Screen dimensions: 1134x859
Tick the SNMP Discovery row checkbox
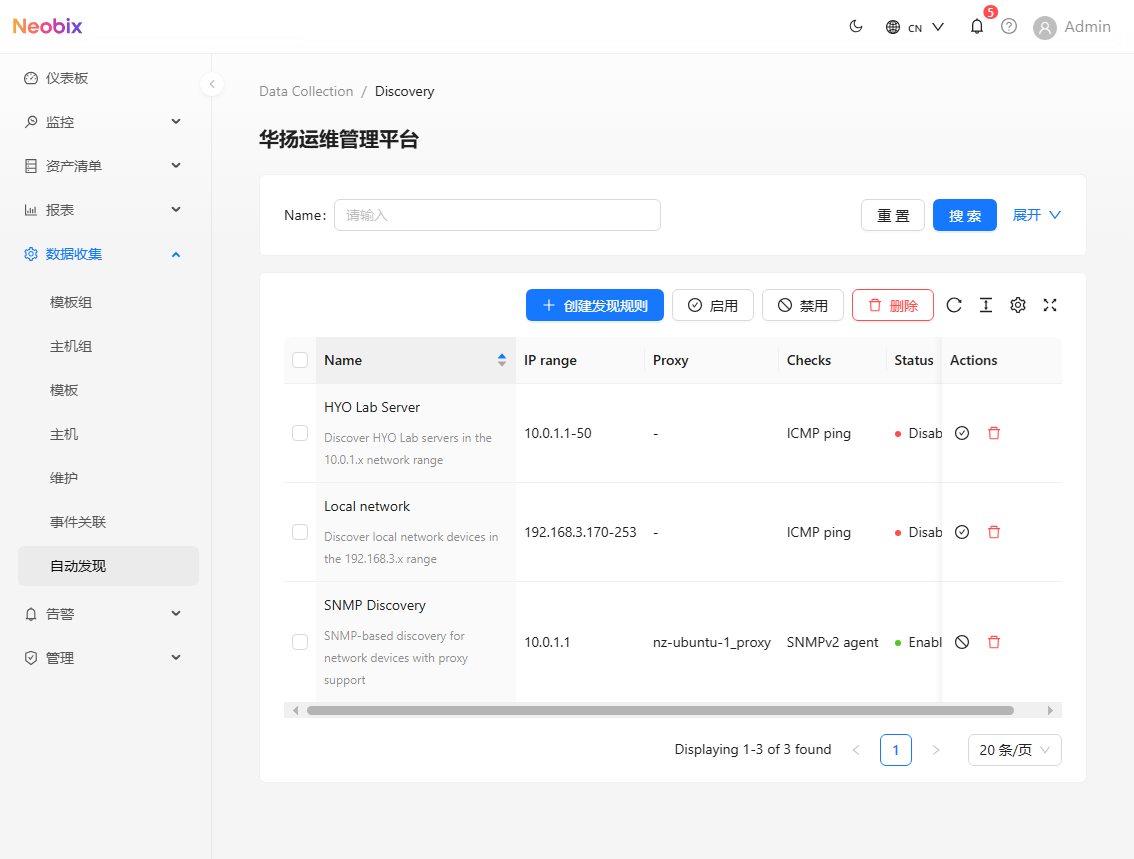coord(300,642)
